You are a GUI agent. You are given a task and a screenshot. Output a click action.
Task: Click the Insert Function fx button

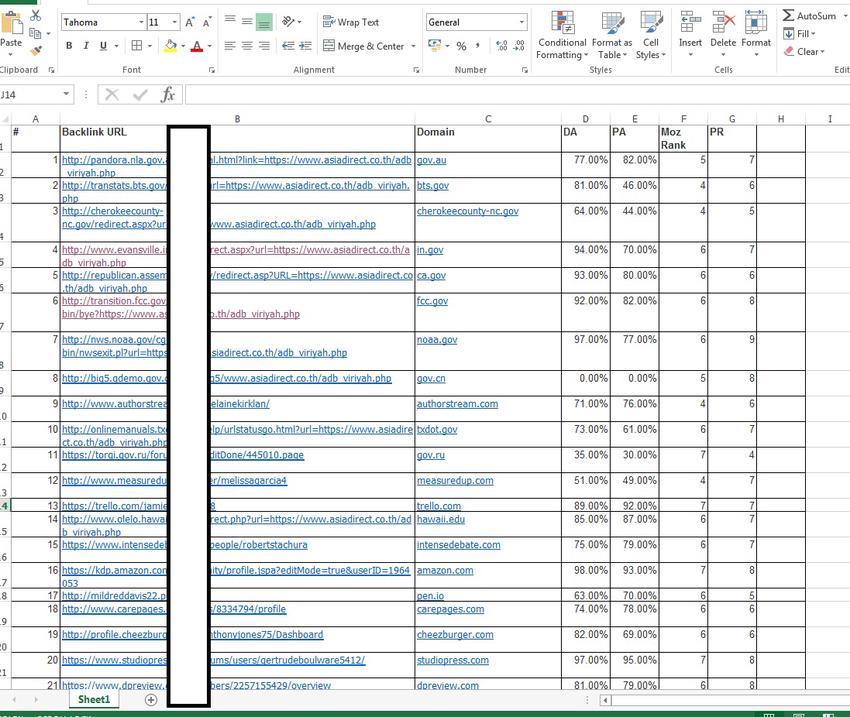tap(168, 94)
